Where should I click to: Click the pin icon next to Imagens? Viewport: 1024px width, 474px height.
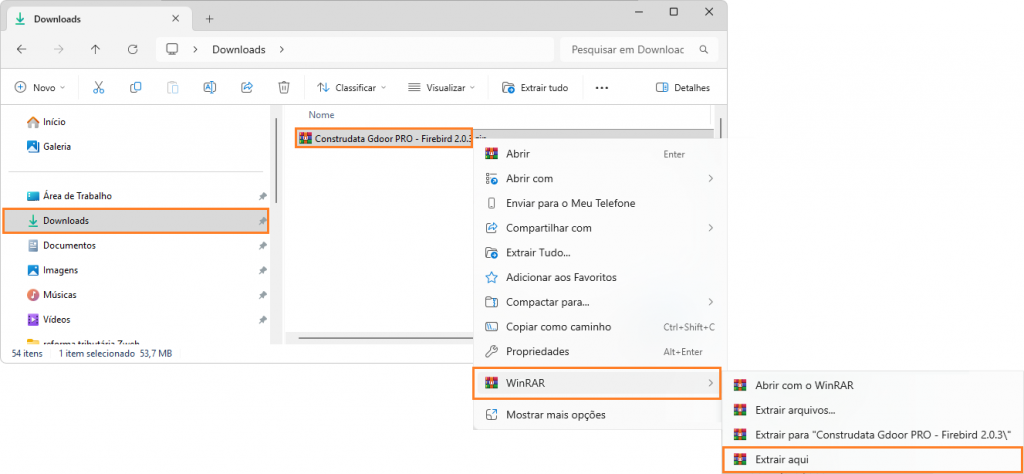[262, 270]
